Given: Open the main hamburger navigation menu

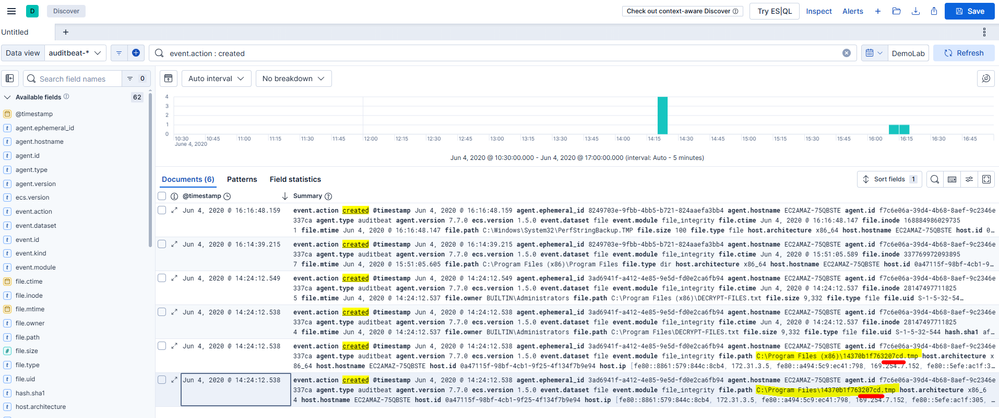Looking at the screenshot, I should 11,11.
